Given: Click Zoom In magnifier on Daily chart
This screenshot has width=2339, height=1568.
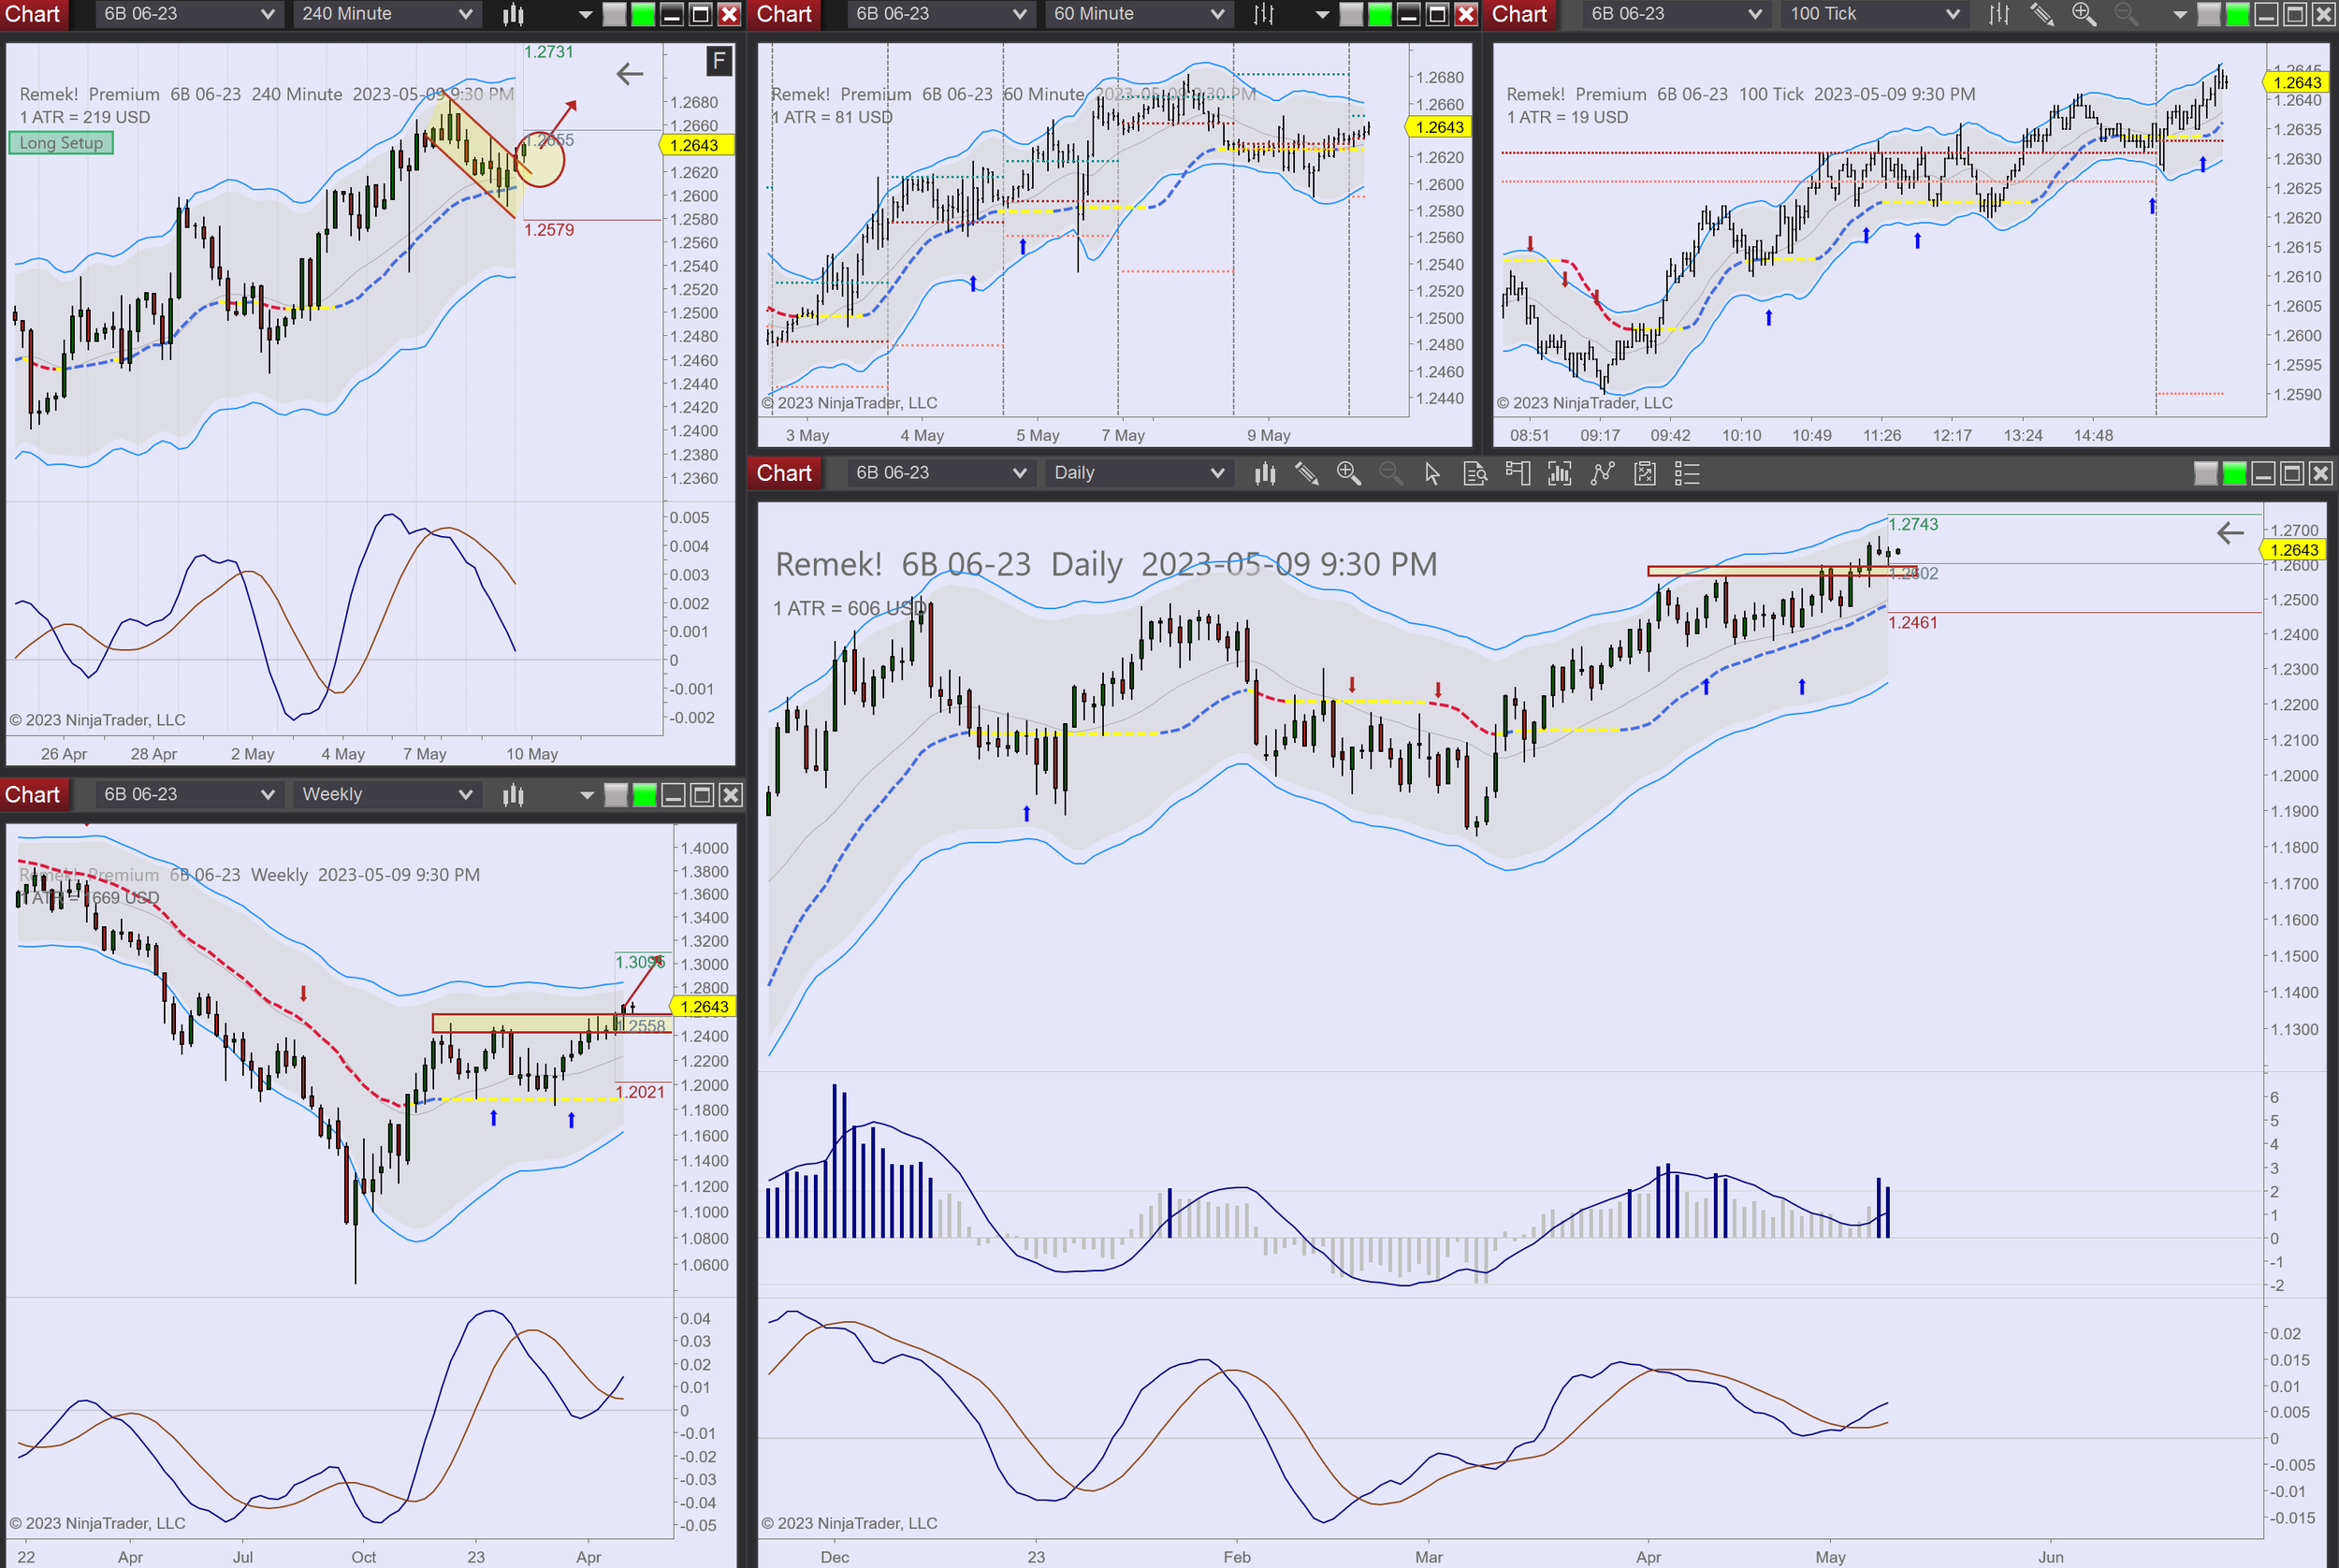Looking at the screenshot, I should coord(1348,473).
